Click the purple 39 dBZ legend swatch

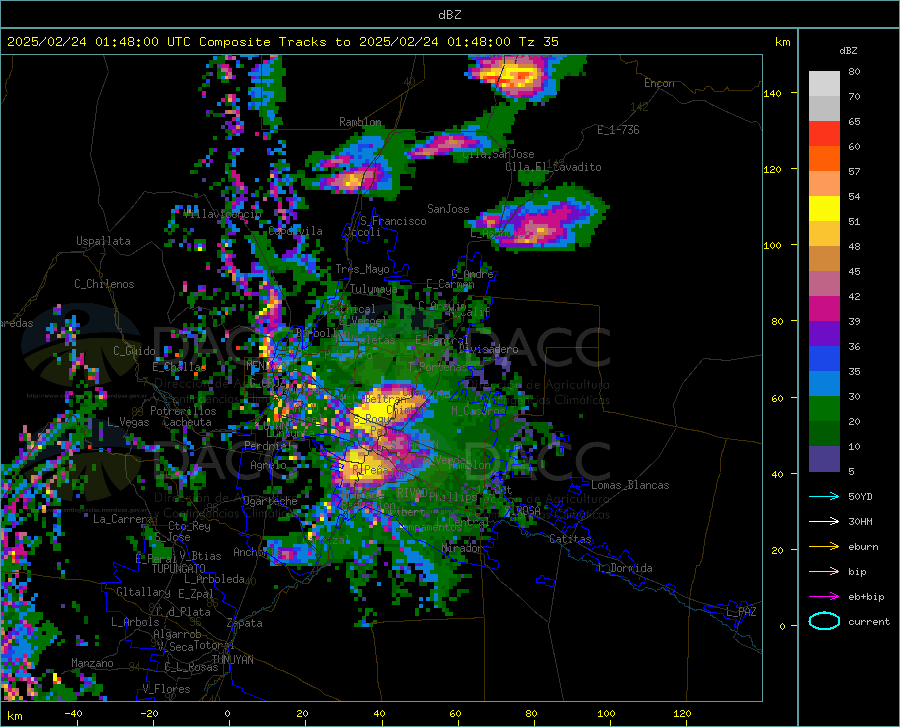click(x=824, y=333)
